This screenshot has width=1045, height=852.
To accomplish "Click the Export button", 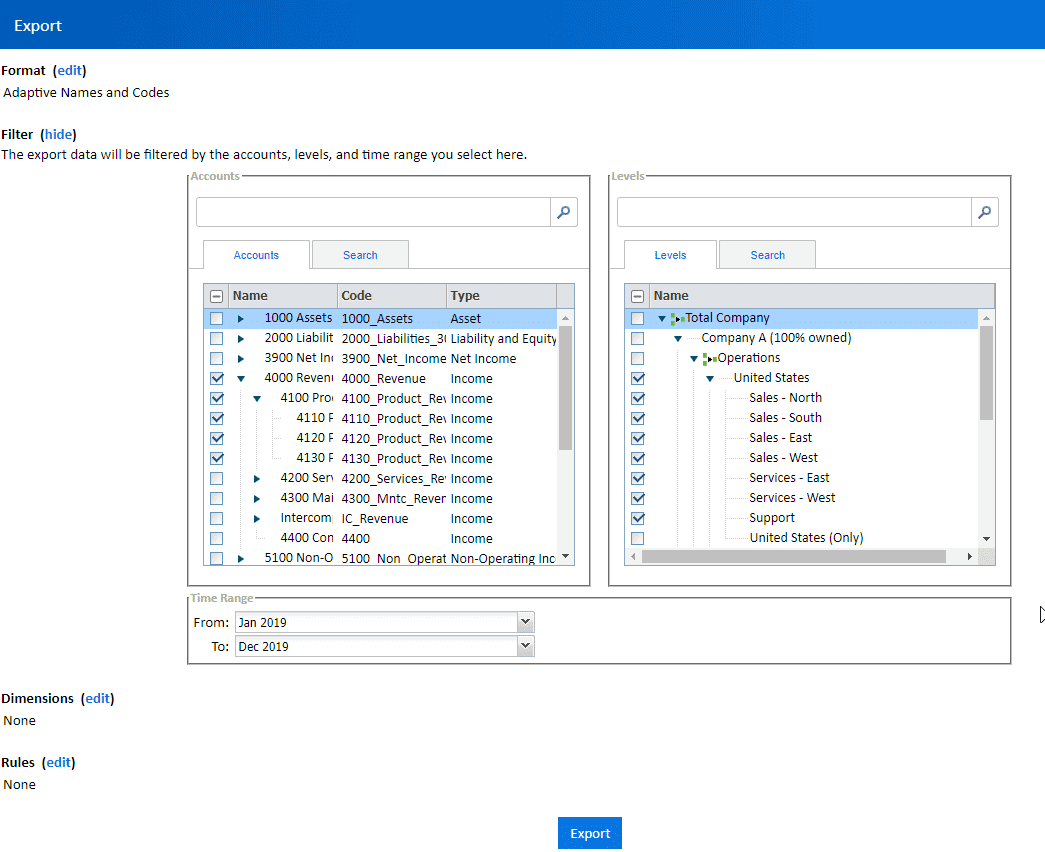I will coord(589,832).
